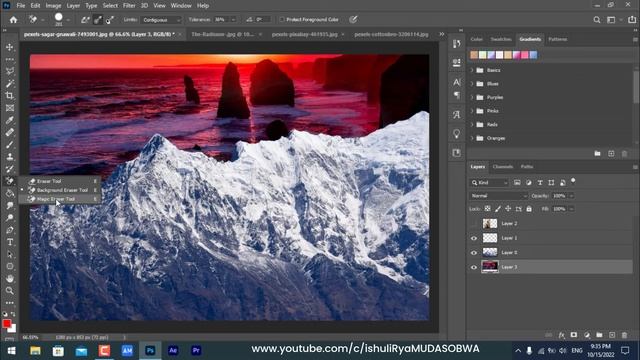This screenshot has height=360, width=640.
Task: Switch to the Swatches tab
Action: click(501, 39)
